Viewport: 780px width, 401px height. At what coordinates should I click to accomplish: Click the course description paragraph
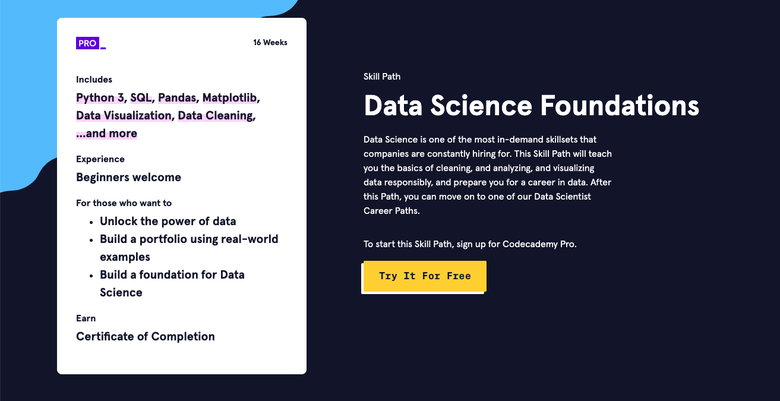[488, 175]
